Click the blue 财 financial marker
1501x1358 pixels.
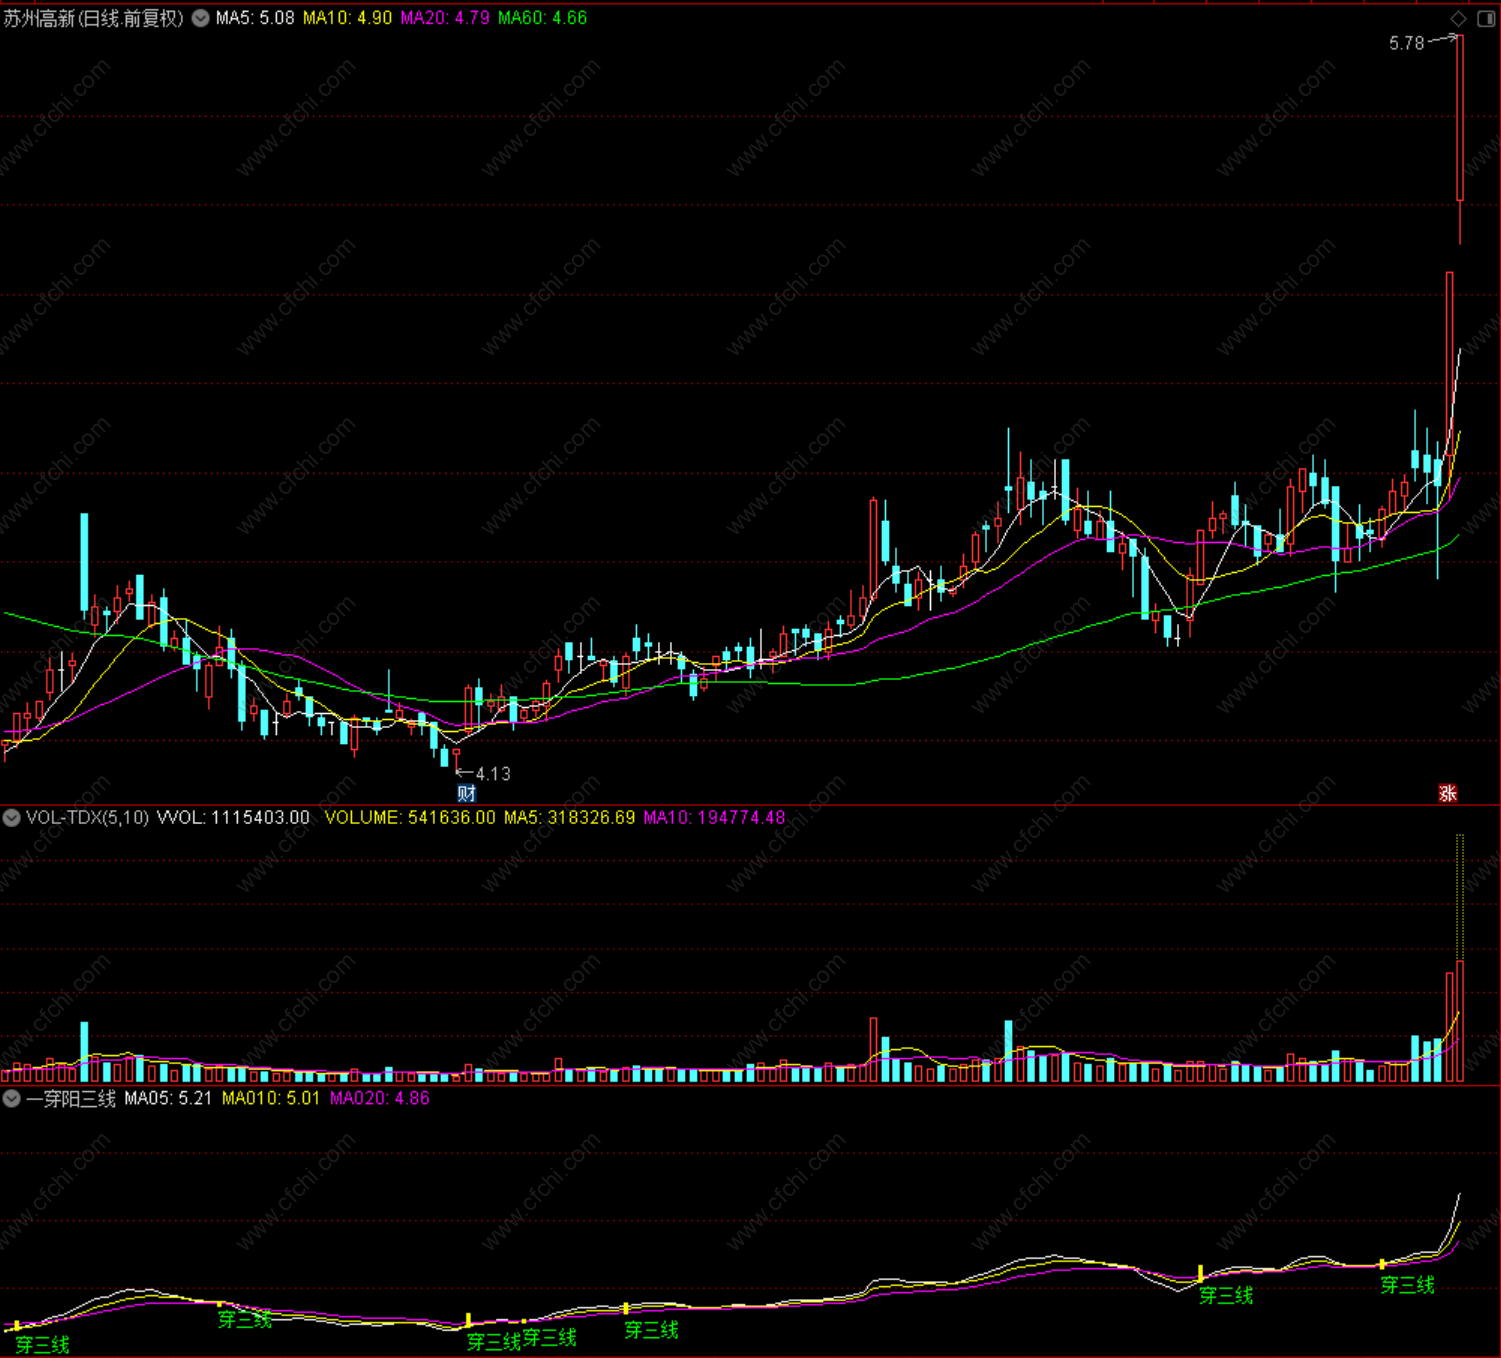pyautogui.click(x=467, y=794)
